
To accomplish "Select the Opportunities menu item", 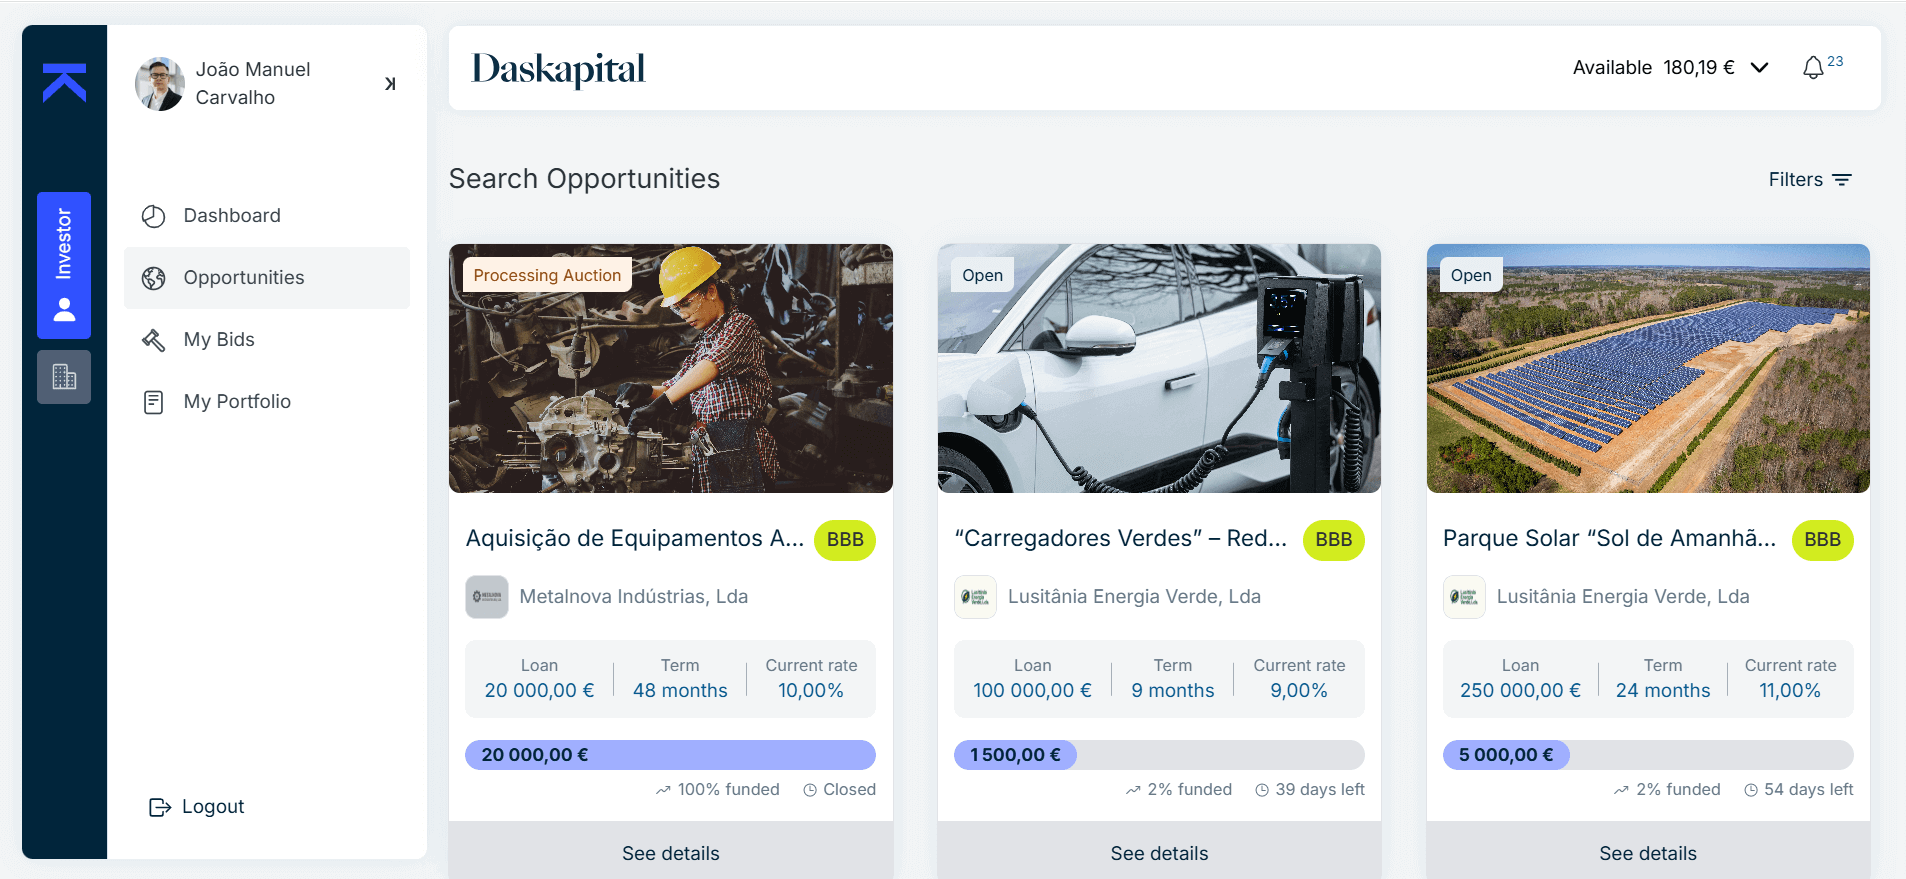I will point(243,278).
